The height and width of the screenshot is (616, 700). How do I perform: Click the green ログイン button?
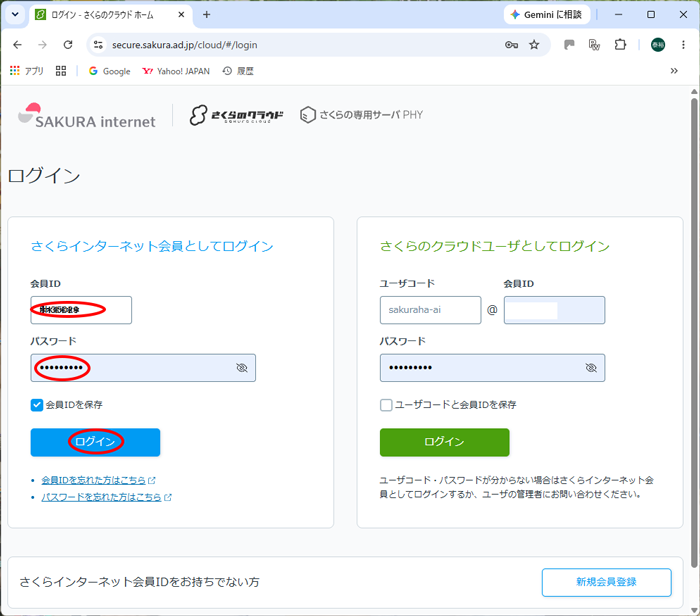(x=445, y=442)
